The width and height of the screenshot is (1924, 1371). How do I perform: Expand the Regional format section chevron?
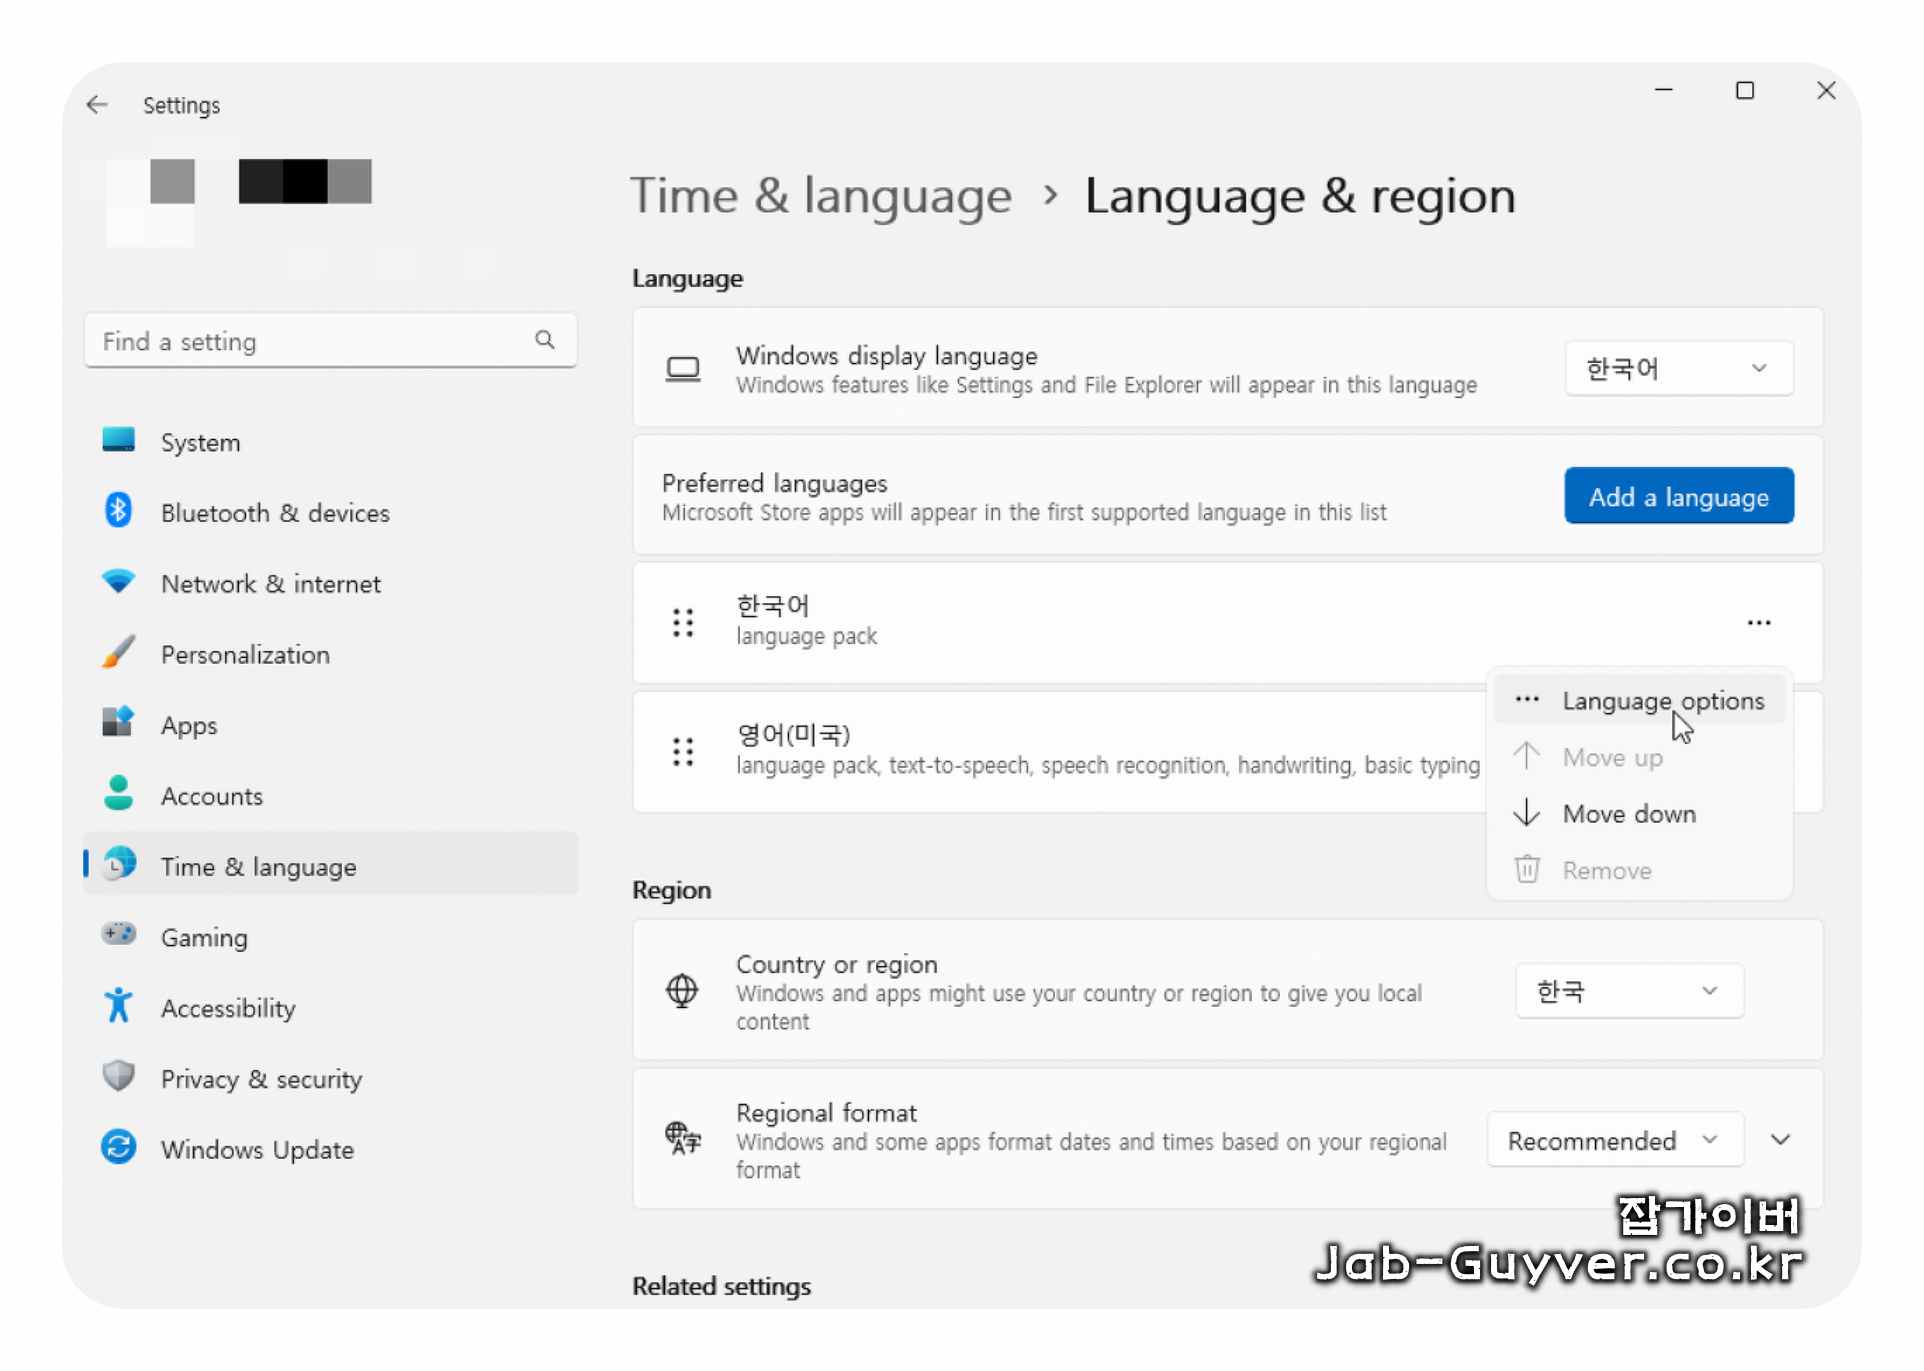click(1781, 1140)
